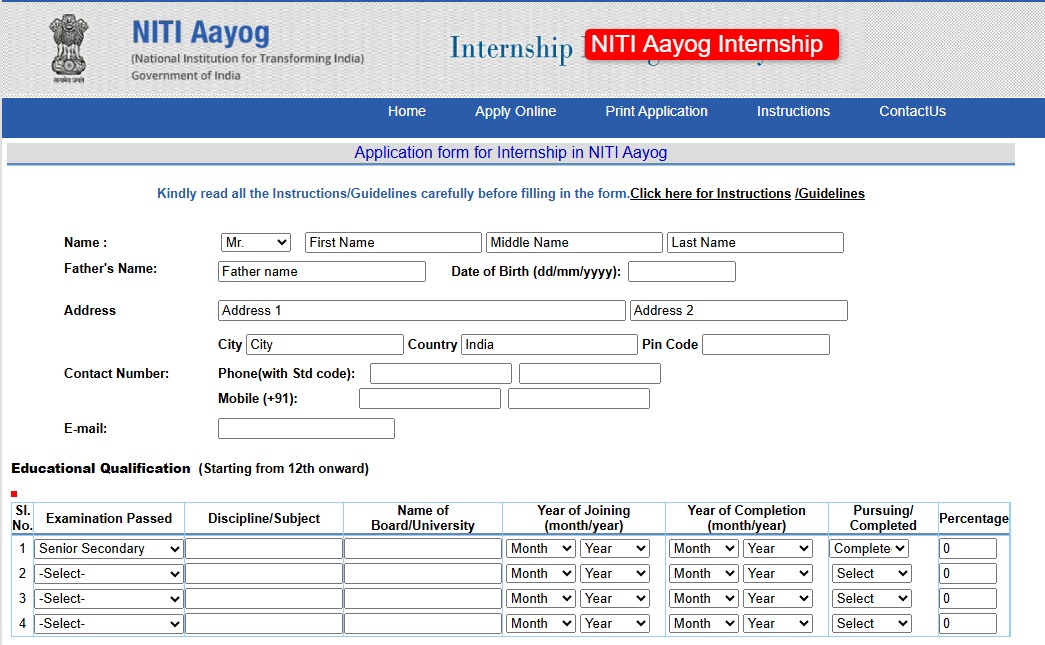Open row 2 Examination Passed -Select- dropdown

pos(109,574)
